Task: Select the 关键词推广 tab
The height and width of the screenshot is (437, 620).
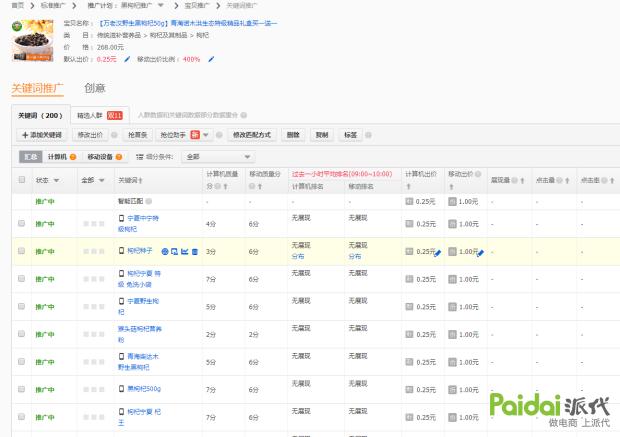Action: pyautogui.click(x=37, y=88)
